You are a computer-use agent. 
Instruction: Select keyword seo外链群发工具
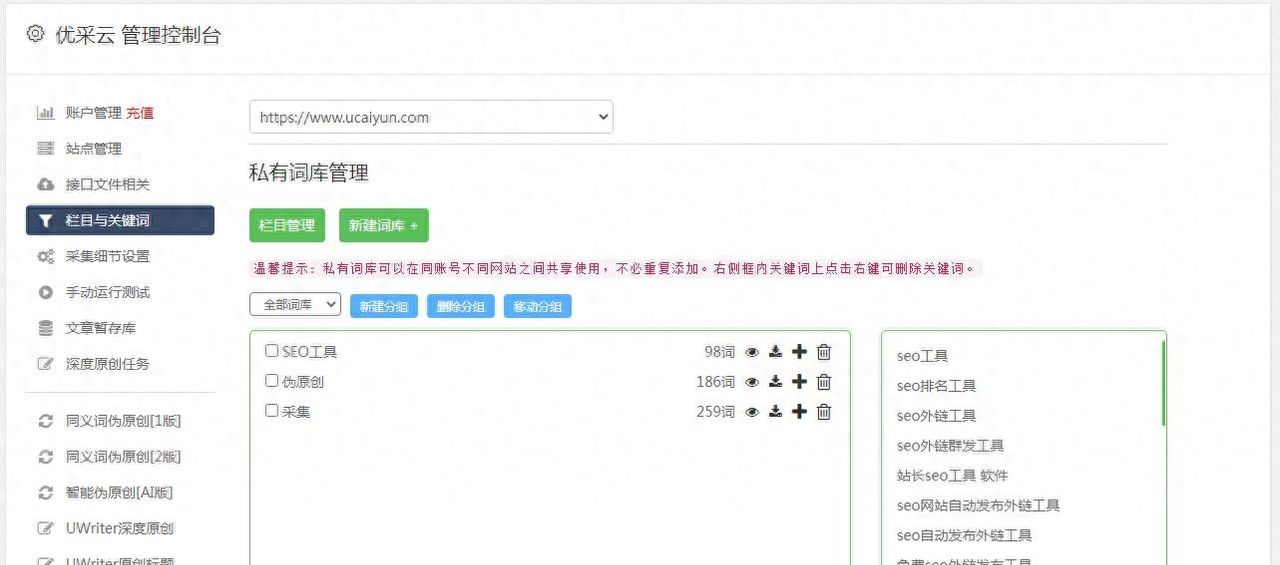[x=951, y=446]
